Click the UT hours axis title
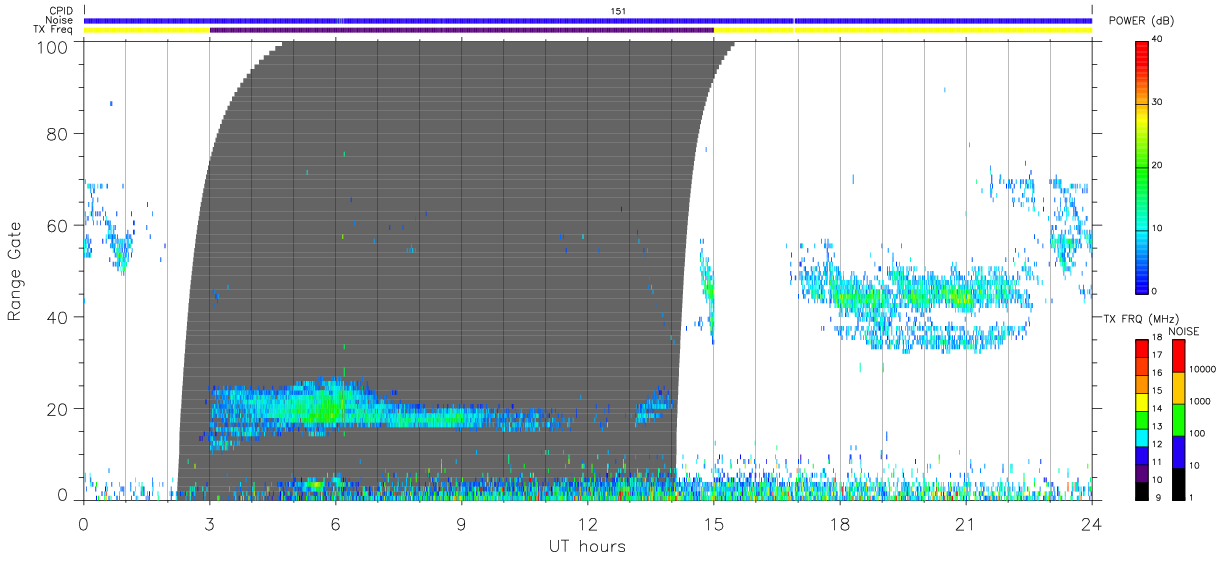This screenshot has width=1228, height=567. click(586, 546)
